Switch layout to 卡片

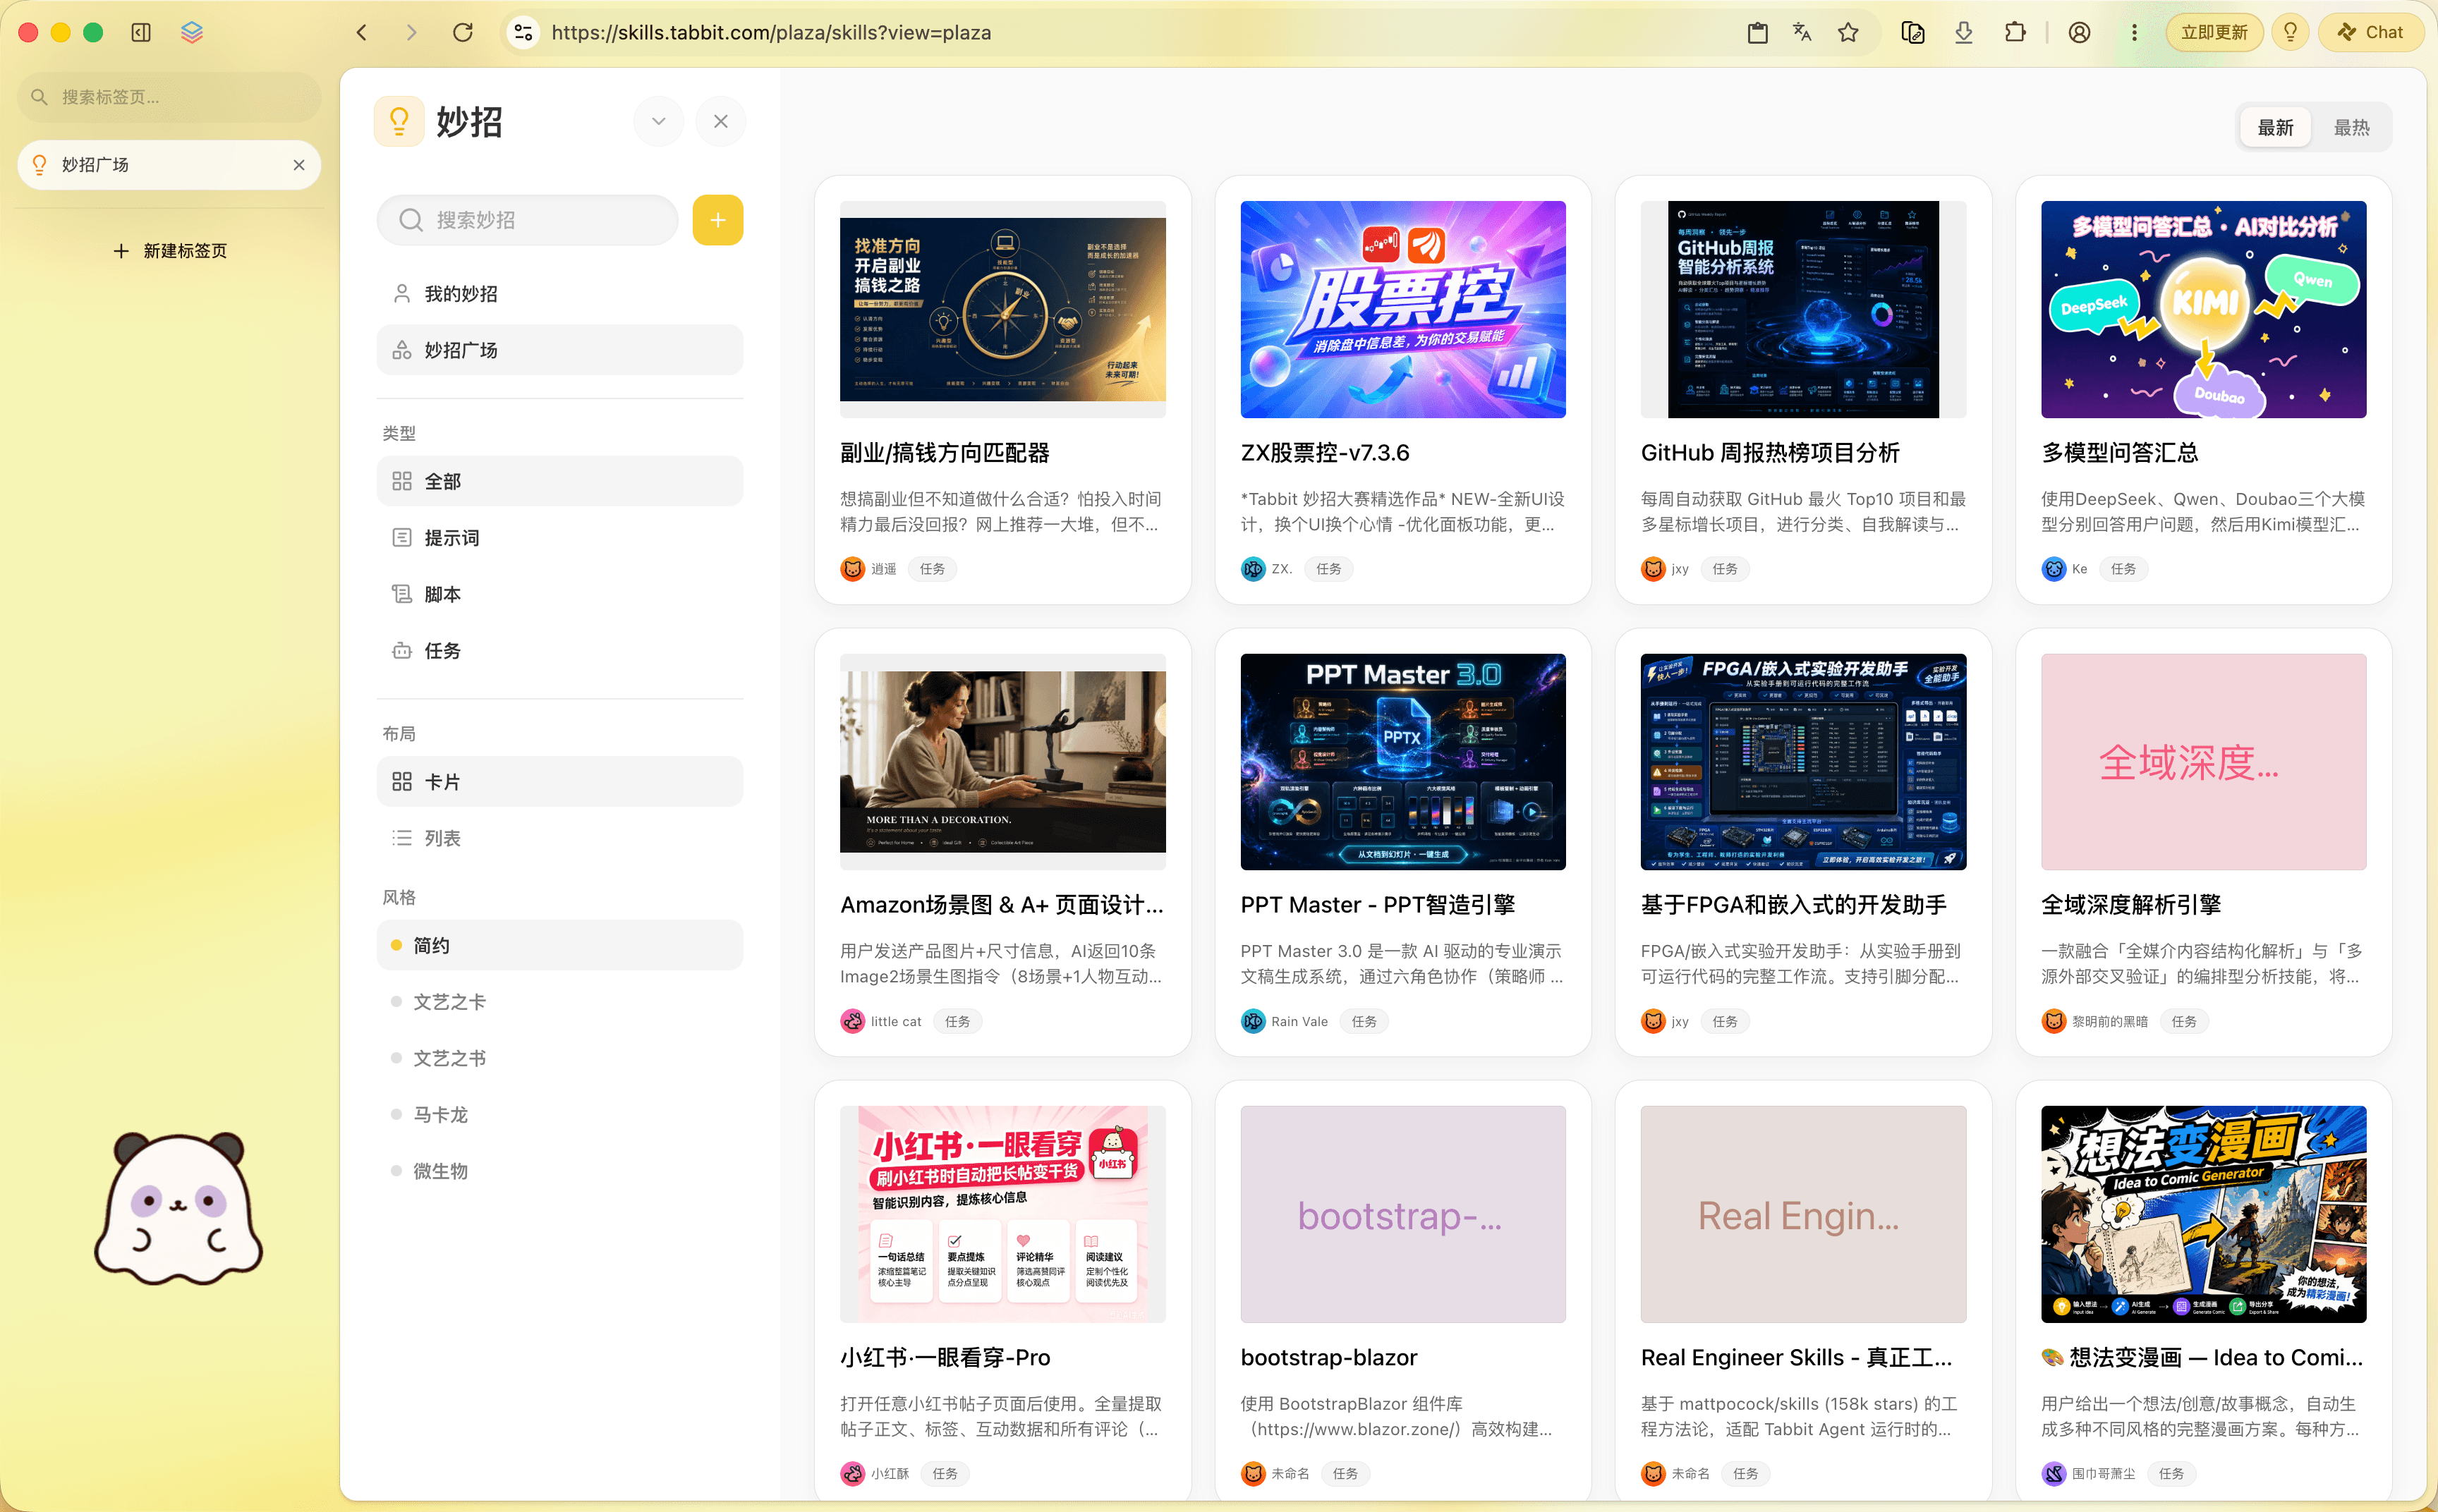(559, 782)
